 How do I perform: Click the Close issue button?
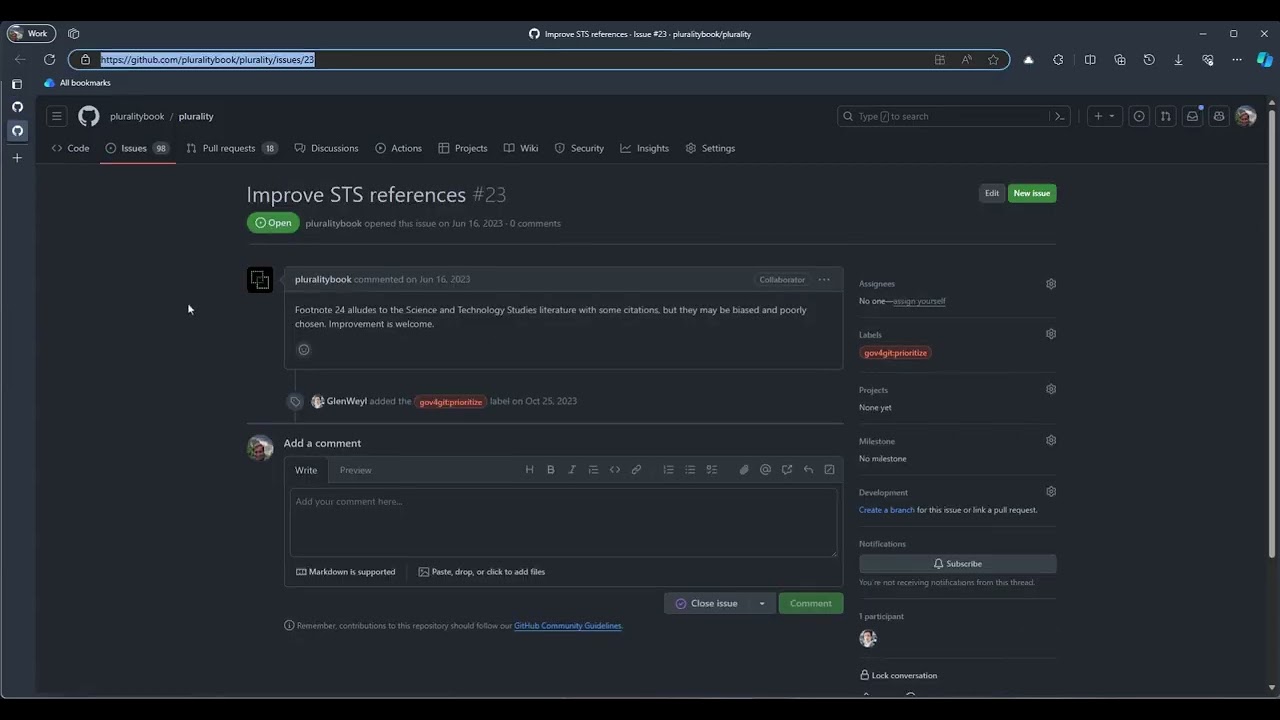(707, 603)
